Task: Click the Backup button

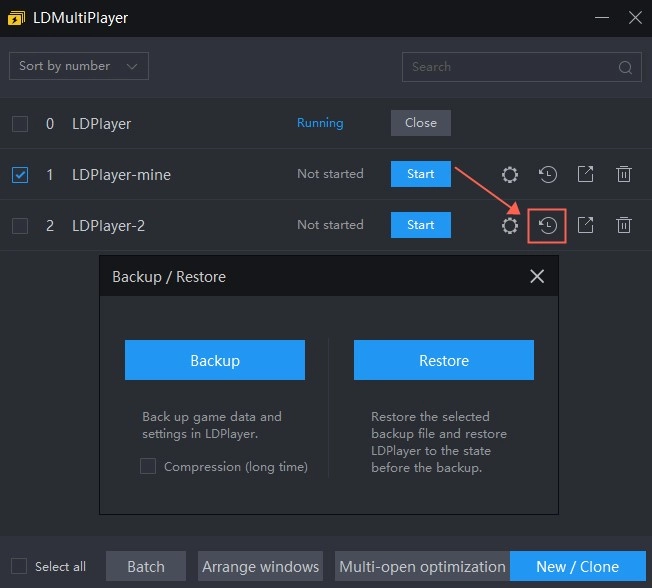Action: pyautogui.click(x=215, y=360)
